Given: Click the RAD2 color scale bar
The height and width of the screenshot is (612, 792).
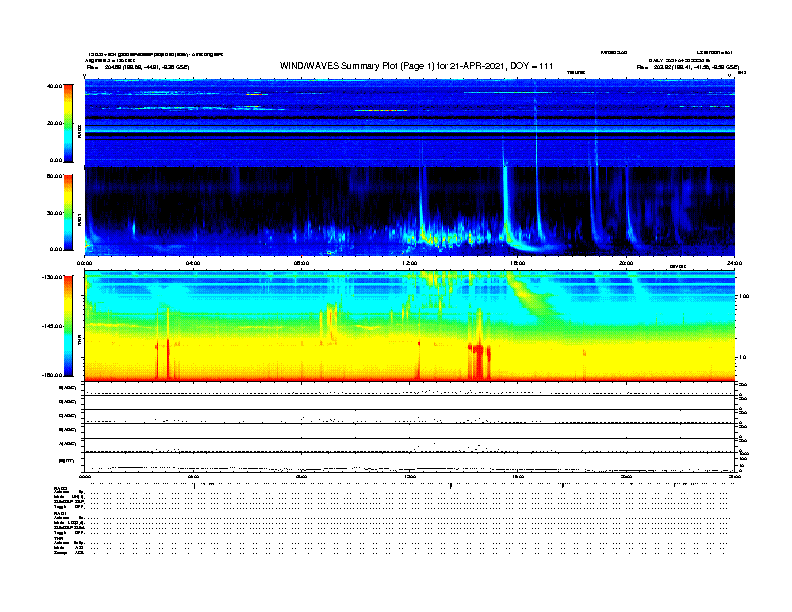Looking at the screenshot, I should point(68,123).
